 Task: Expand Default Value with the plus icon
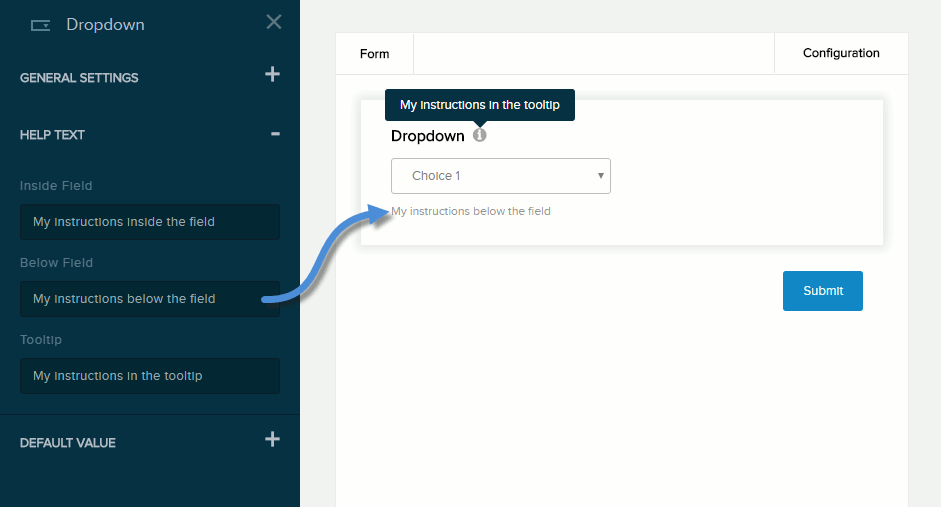pos(272,440)
